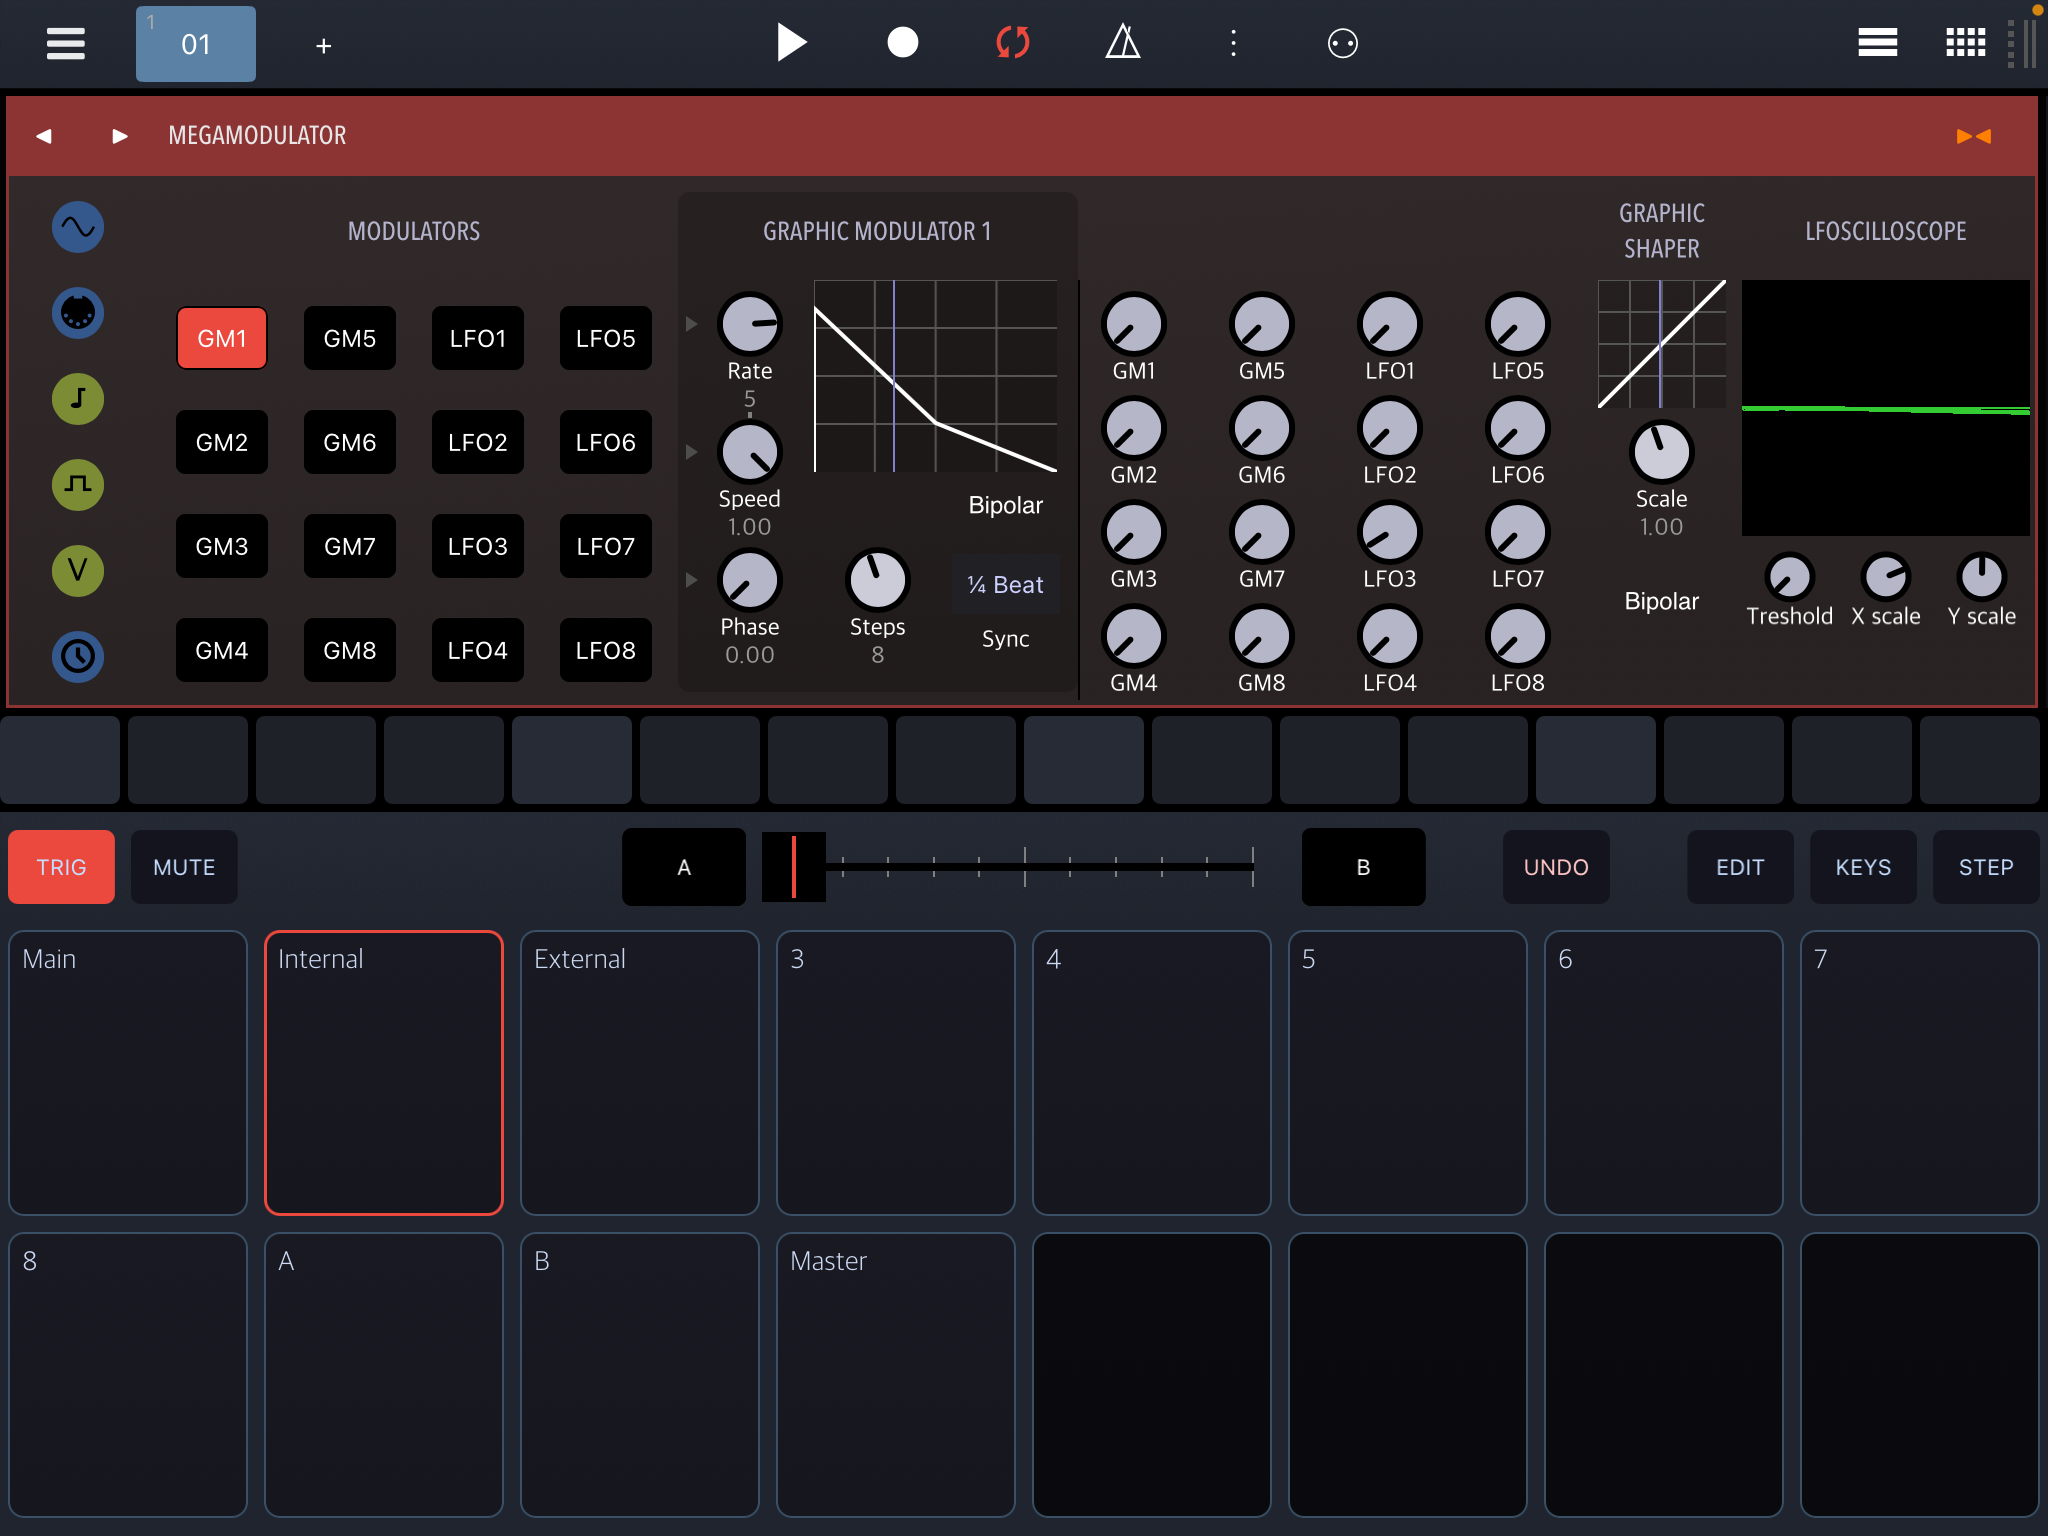Image resolution: width=2048 pixels, height=1536 pixels.
Task: Open the ¼ Beat sync dropdown
Action: pyautogui.click(x=1005, y=584)
